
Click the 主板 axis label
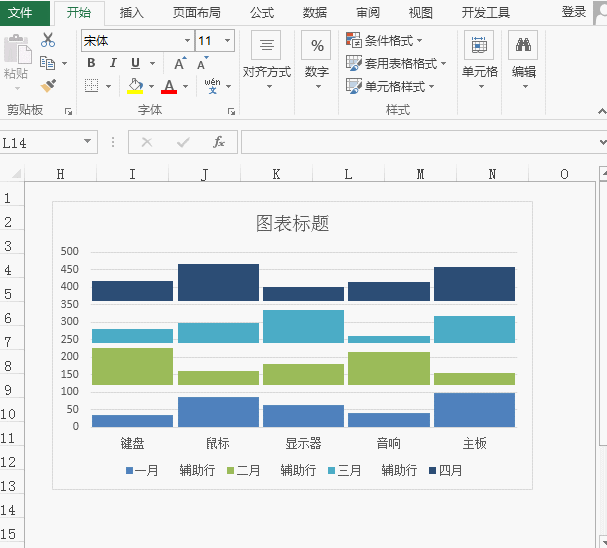(475, 443)
